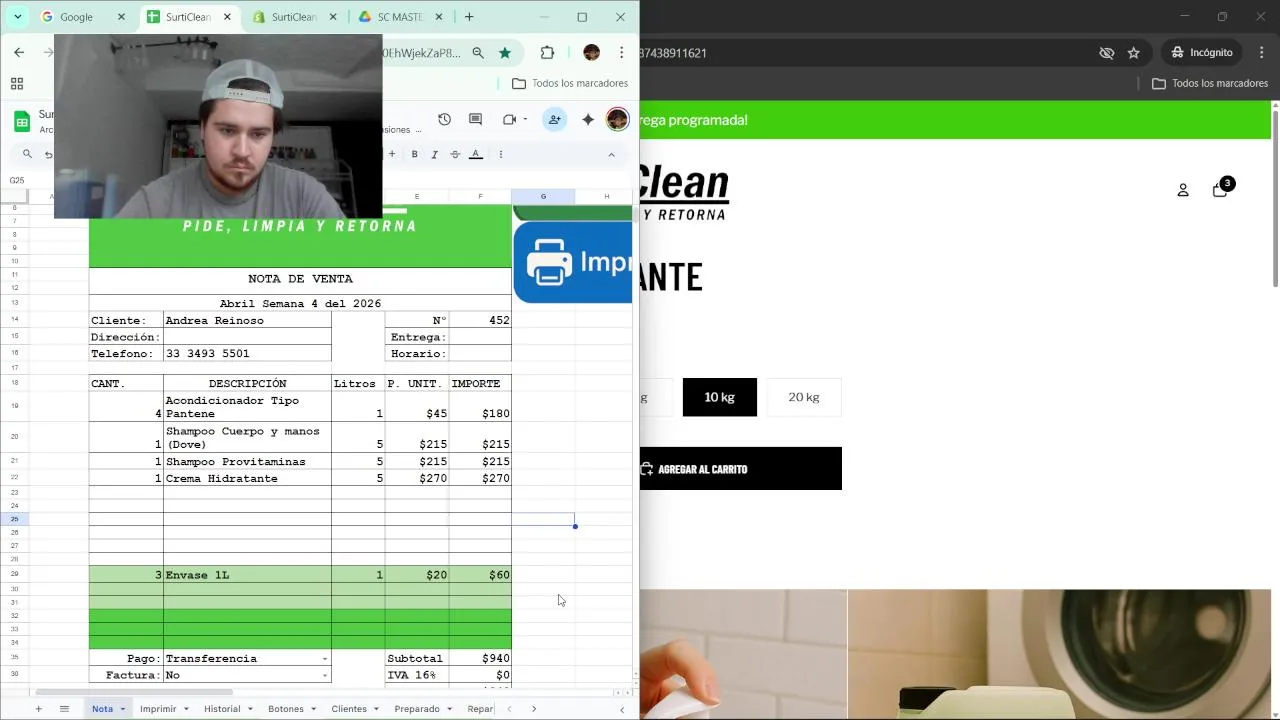The image size is (1280, 720).
Task: Switch to the Imprimir sheet tab
Action: (158, 709)
